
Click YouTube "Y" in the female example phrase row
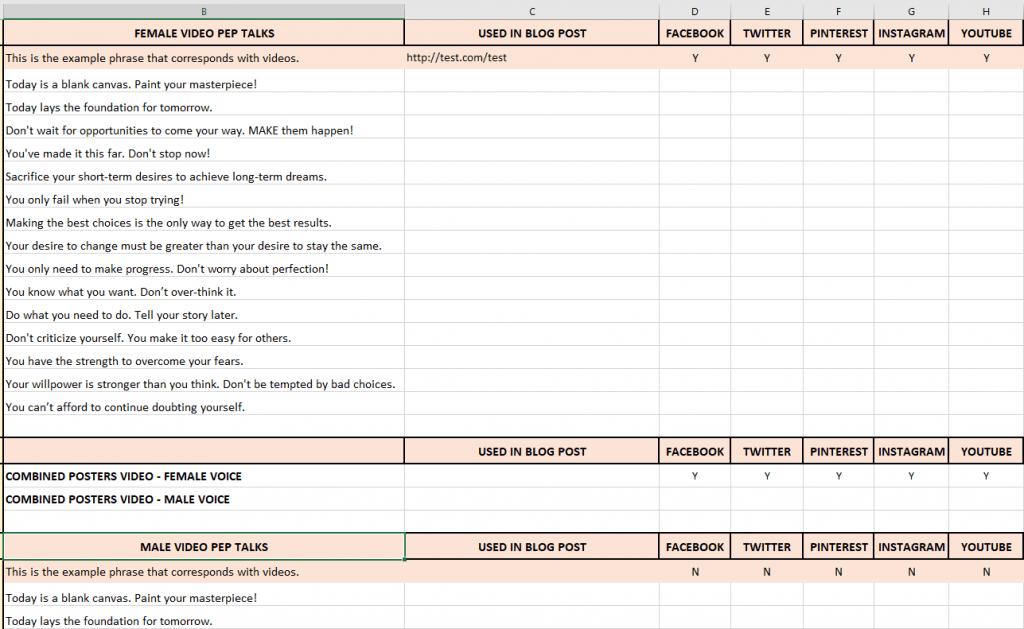point(986,58)
